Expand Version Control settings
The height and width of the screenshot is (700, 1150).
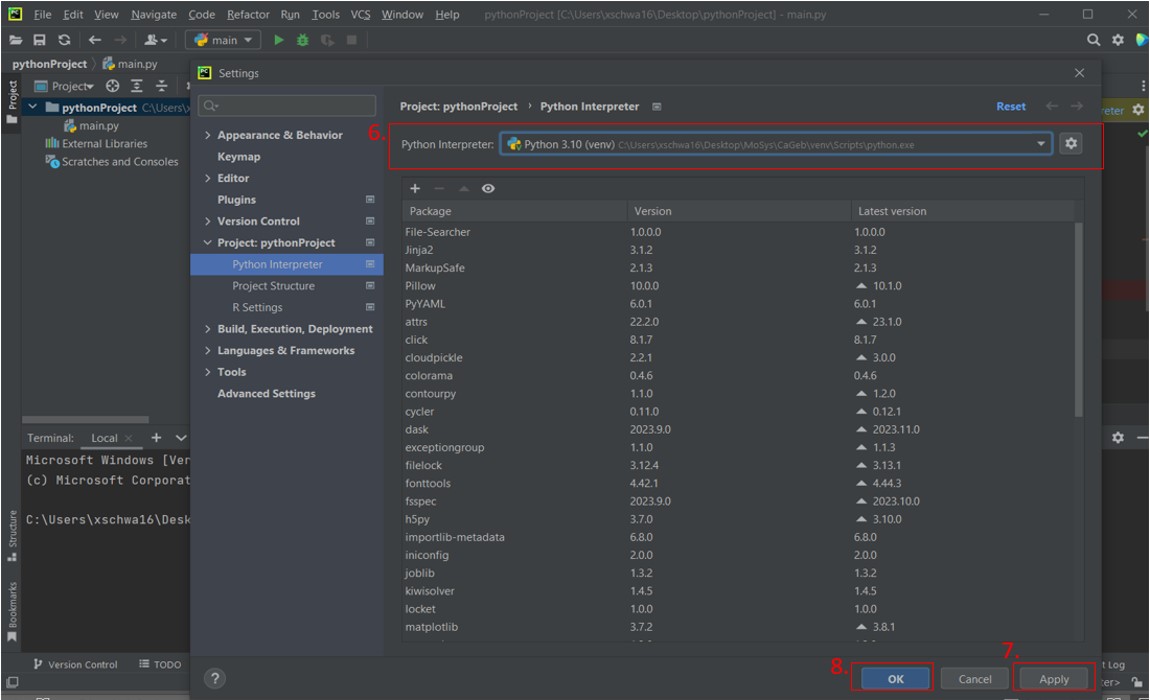208,221
